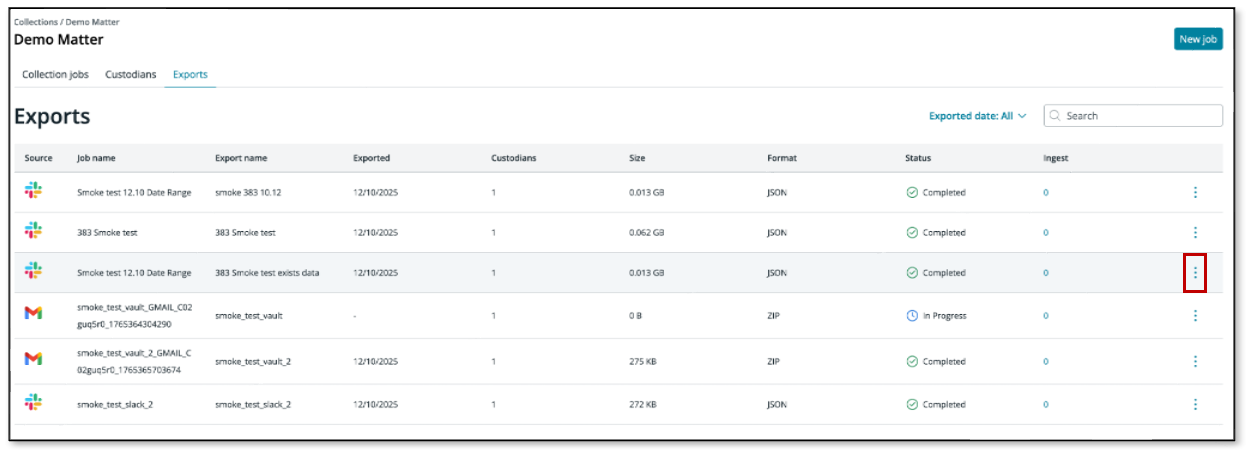Screen dimensions: 1250x456
Task: Click Slack icon for smoke_test_slack_2 export
Action: coord(33,404)
